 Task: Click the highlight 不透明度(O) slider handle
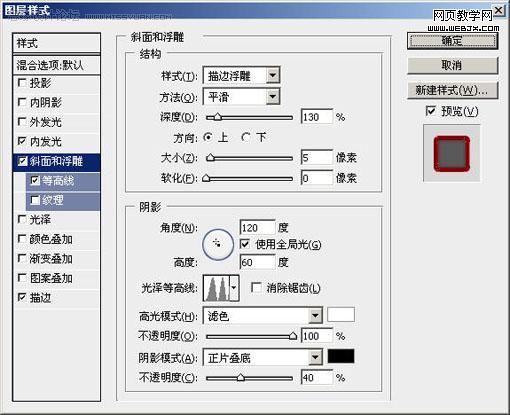coord(293,336)
